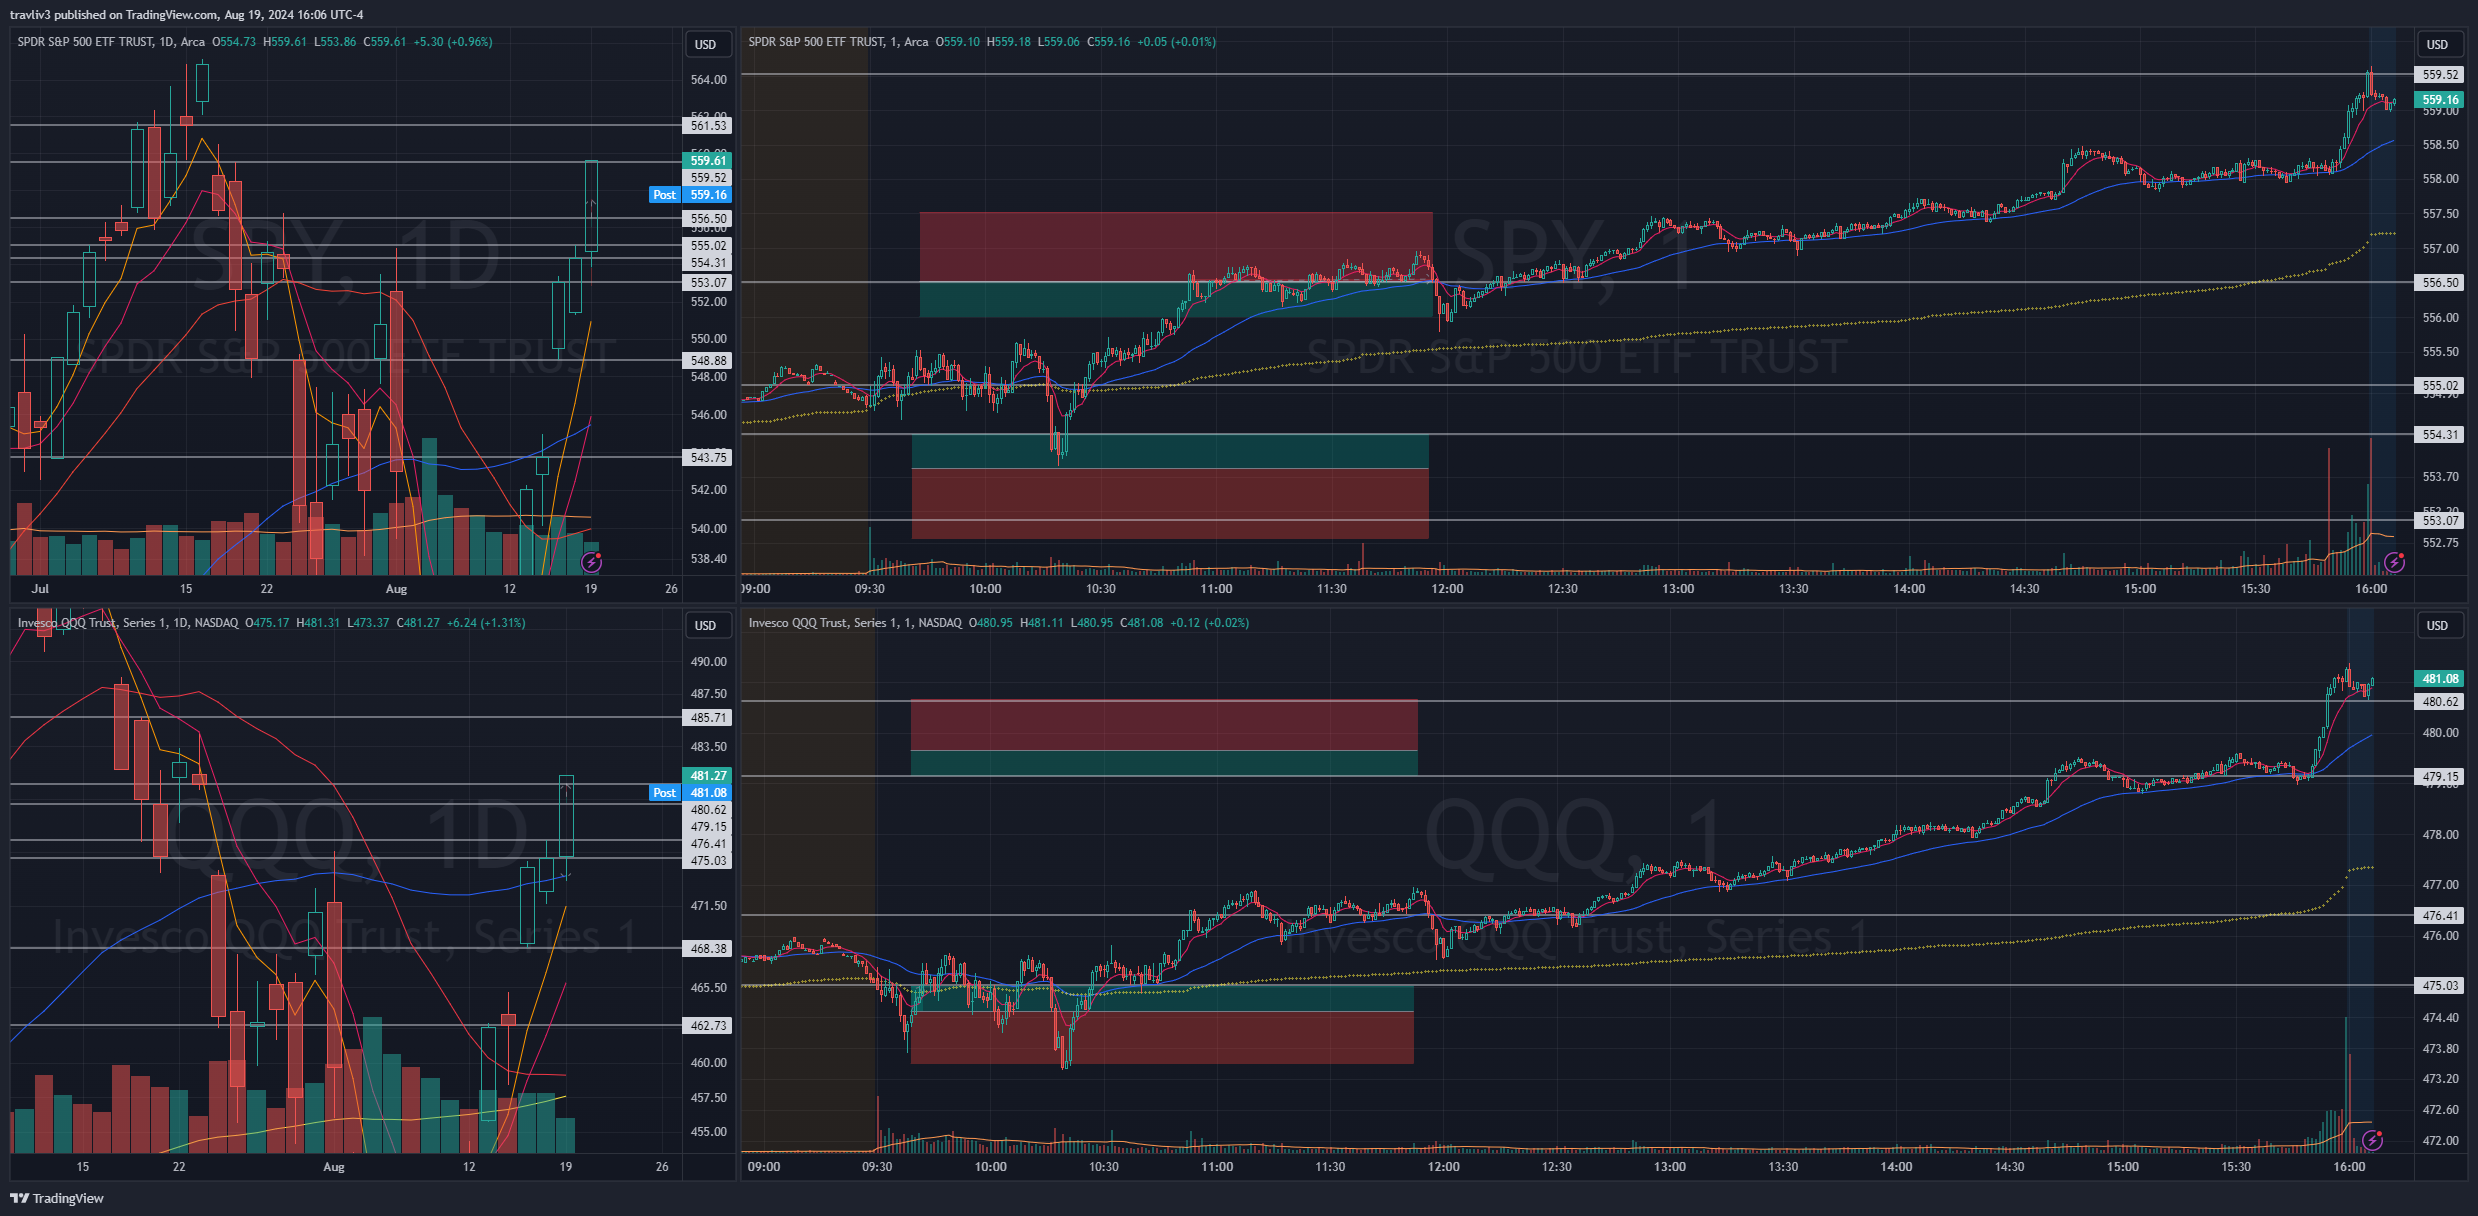This screenshot has width=2478, height=1216.
Task: Click the lightning event icon on SPY 1-minute chart
Action: 2393,563
